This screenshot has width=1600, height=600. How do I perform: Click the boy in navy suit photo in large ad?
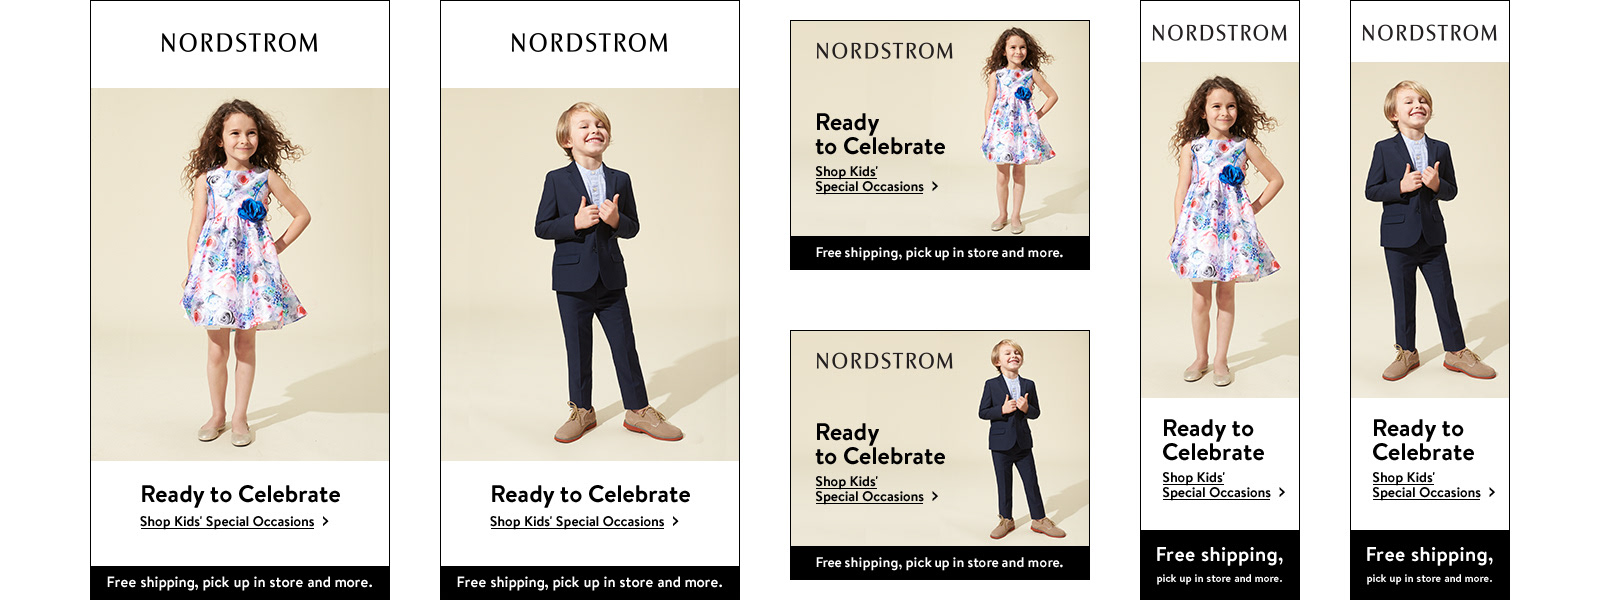coord(590,274)
